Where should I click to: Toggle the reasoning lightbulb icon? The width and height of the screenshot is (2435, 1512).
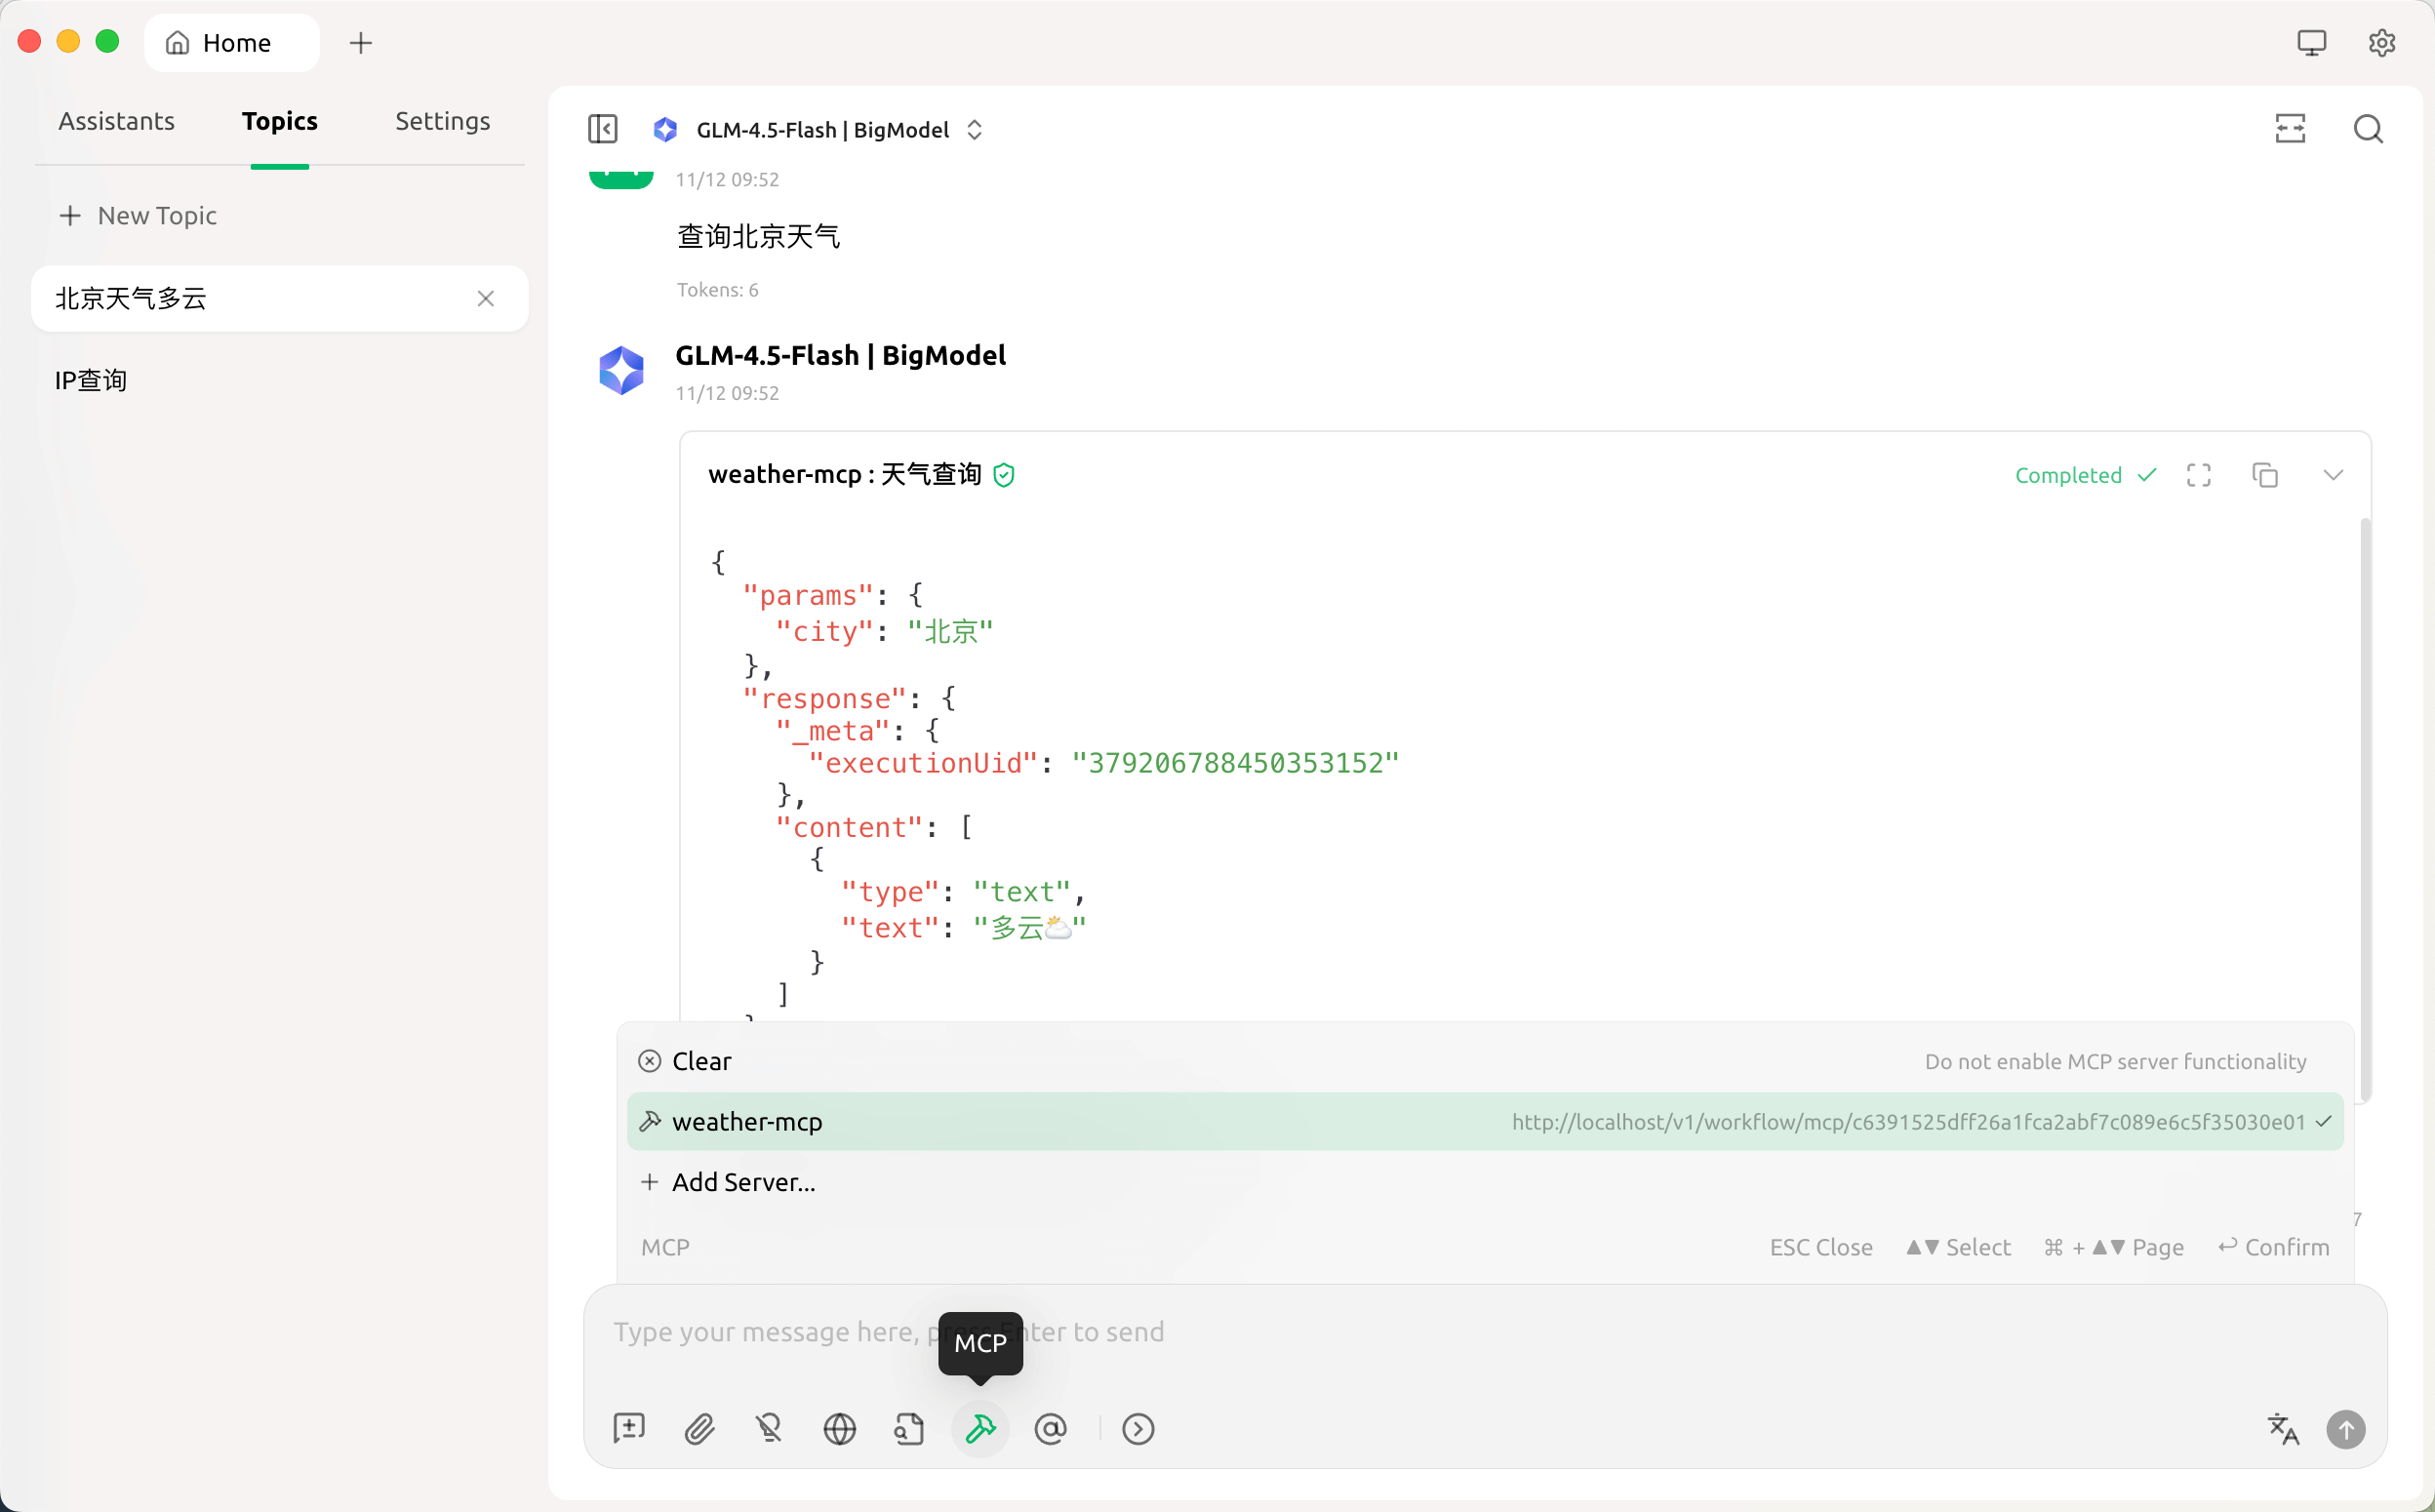[x=768, y=1429]
